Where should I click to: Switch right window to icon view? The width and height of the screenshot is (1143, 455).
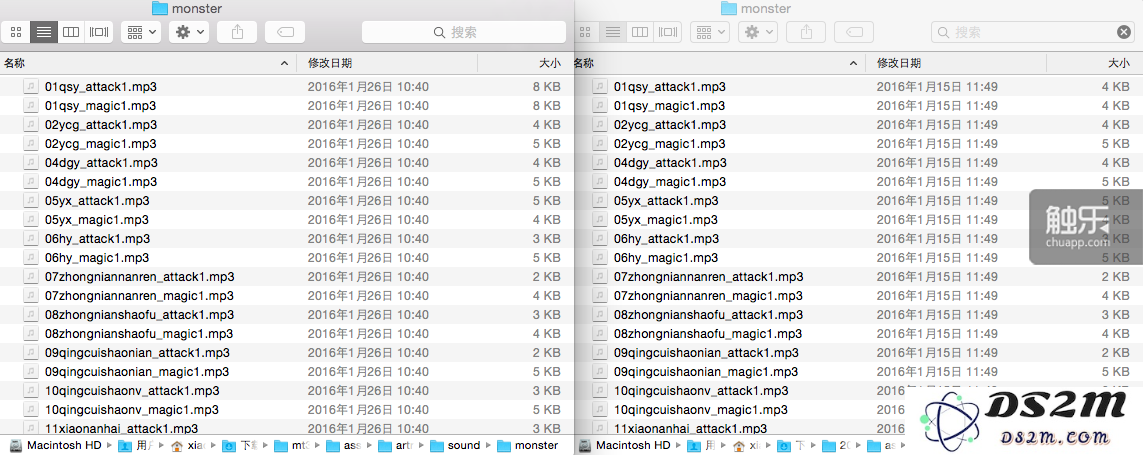pyautogui.click(x=585, y=32)
